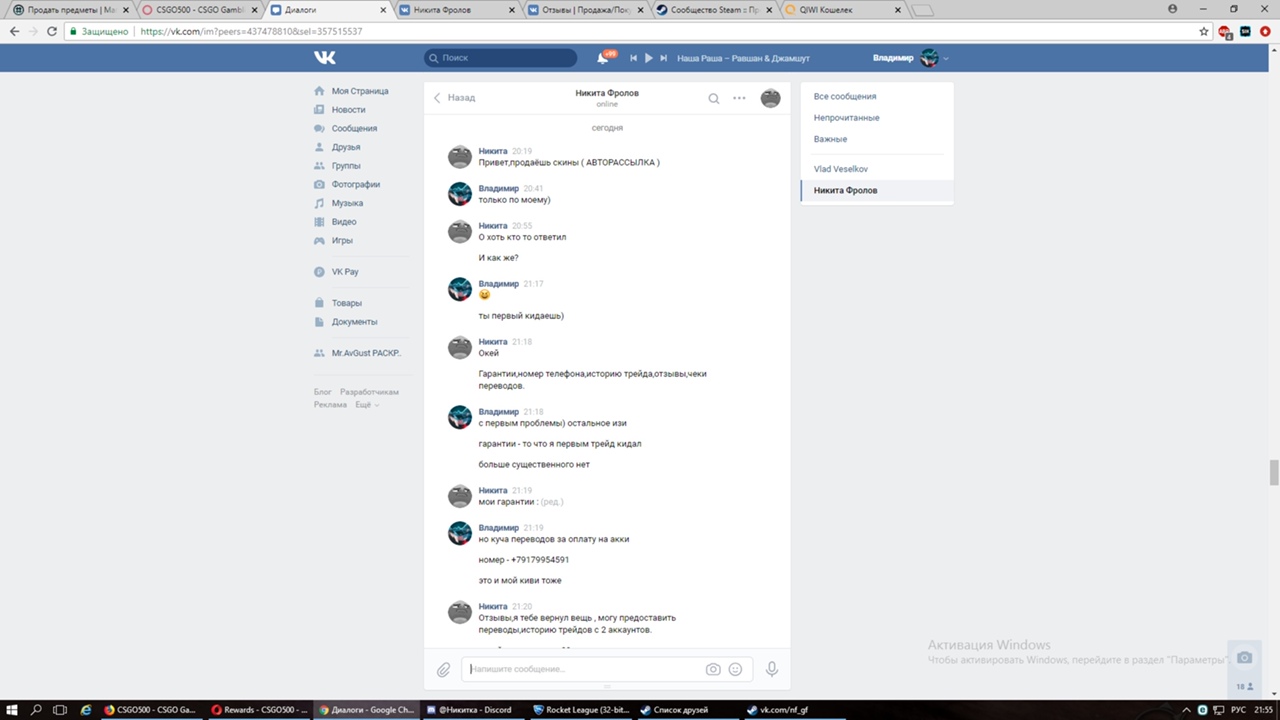Switch to the Vlad Veselkov conversation

pyautogui.click(x=840, y=169)
